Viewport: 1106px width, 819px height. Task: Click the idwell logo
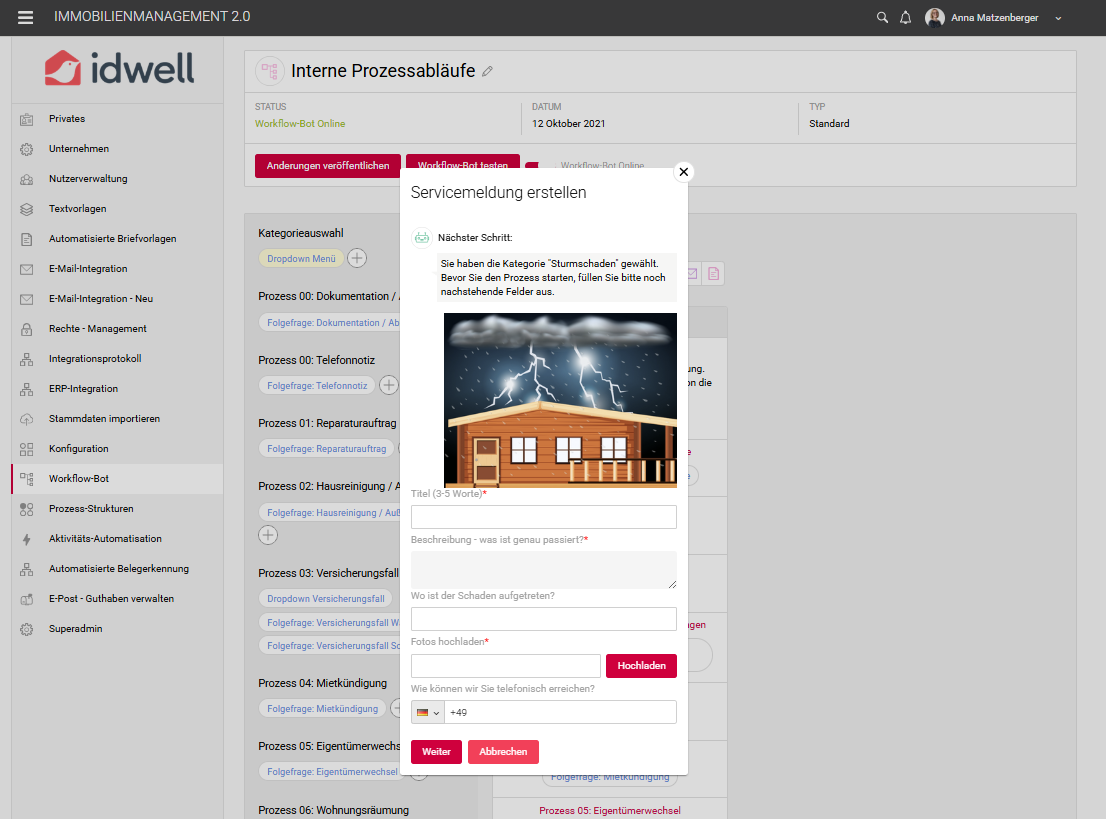tap(119, 68)
